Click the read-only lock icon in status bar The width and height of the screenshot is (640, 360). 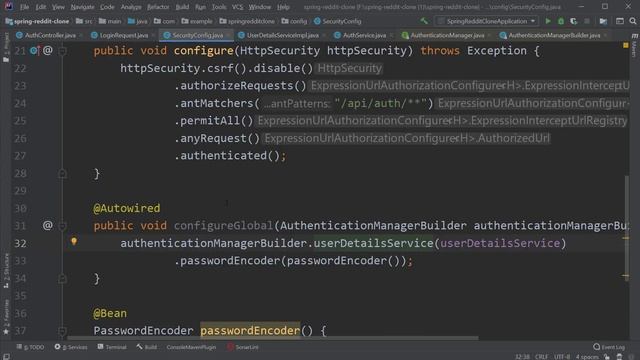click(607, 357)
